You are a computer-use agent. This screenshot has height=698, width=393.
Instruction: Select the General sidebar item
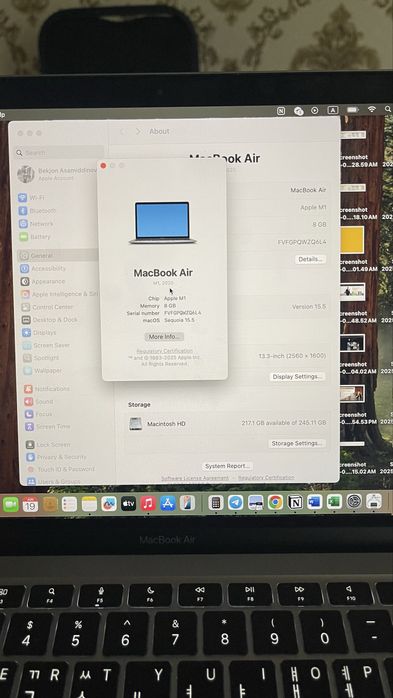coord(57,256)
